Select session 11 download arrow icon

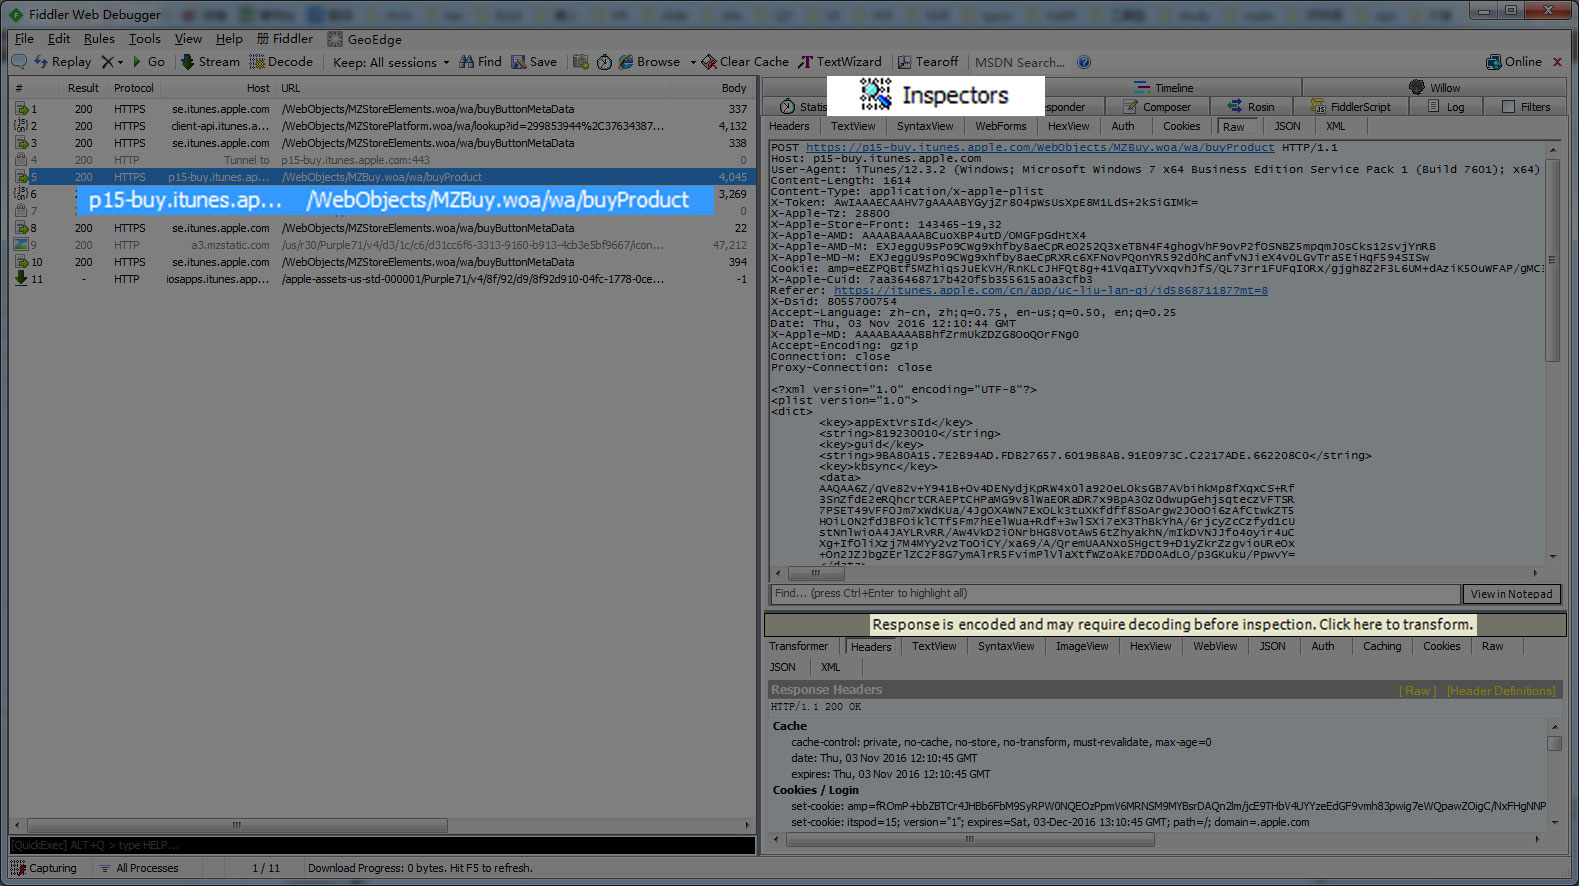(x=20, y=279)
